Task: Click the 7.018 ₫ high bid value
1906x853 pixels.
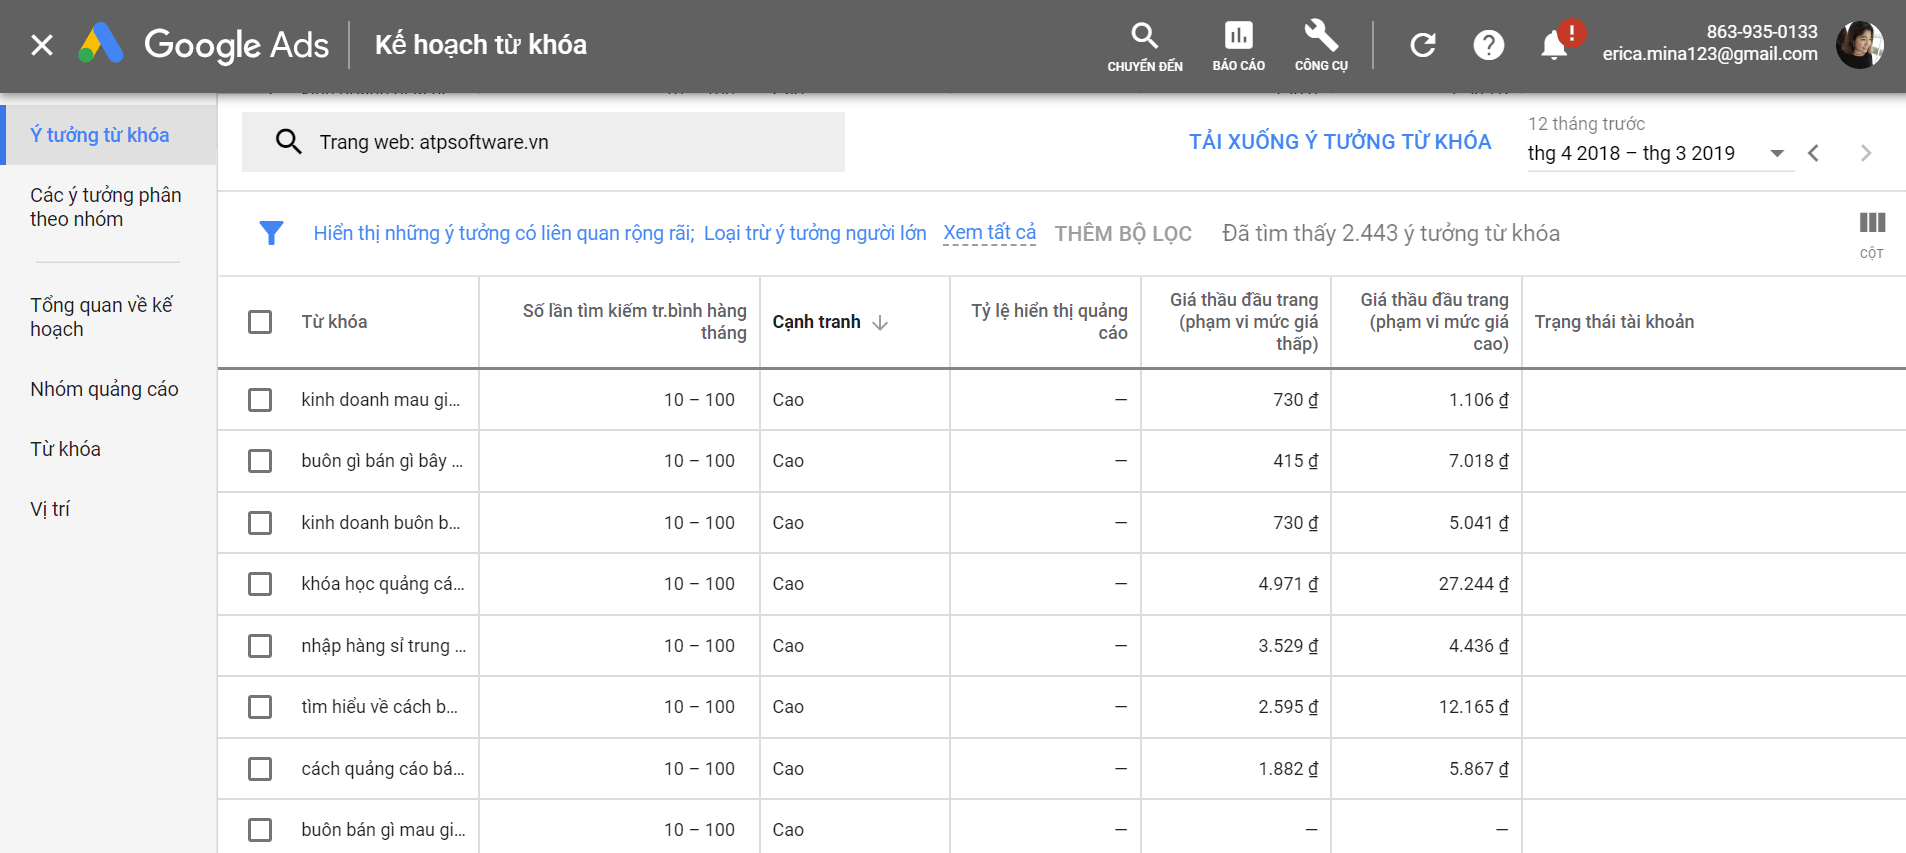Action: [1478, 461]
